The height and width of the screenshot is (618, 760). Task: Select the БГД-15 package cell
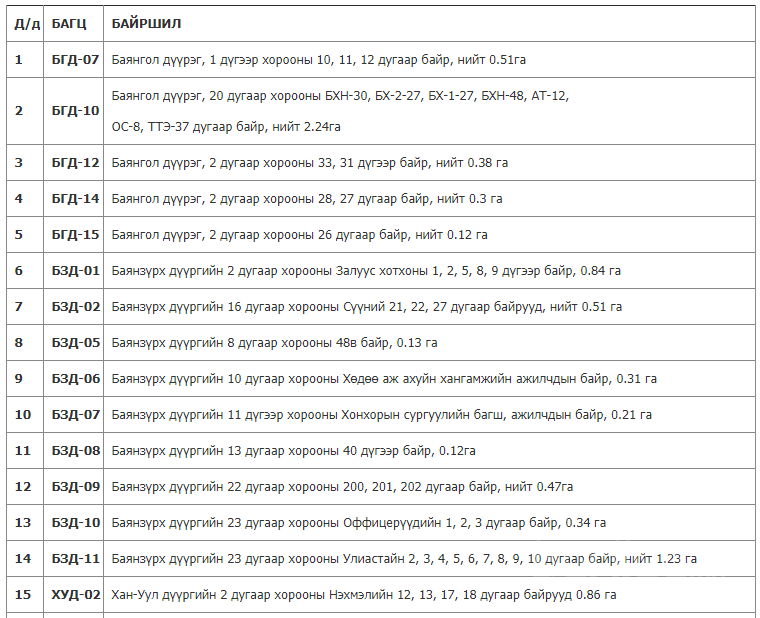click(75, 235)
